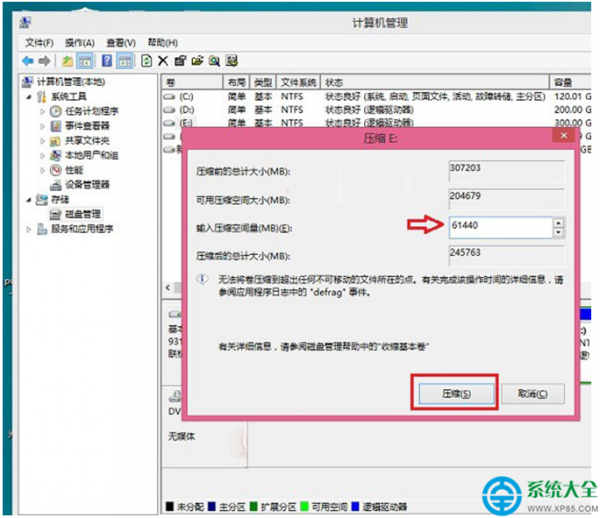Click the 容量 column header
This screenshot has width=600, height=518.
coord(570,82)
